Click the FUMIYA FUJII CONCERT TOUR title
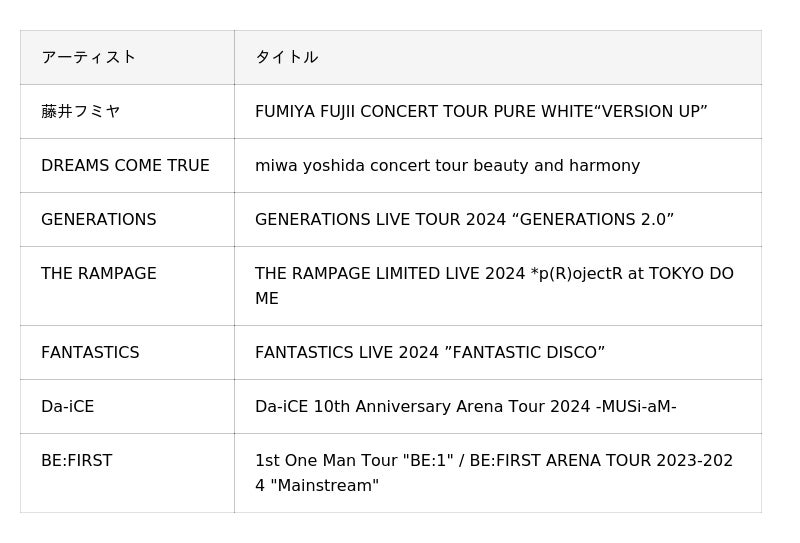This screenshot has width=800, height=543. click(481, 111)
